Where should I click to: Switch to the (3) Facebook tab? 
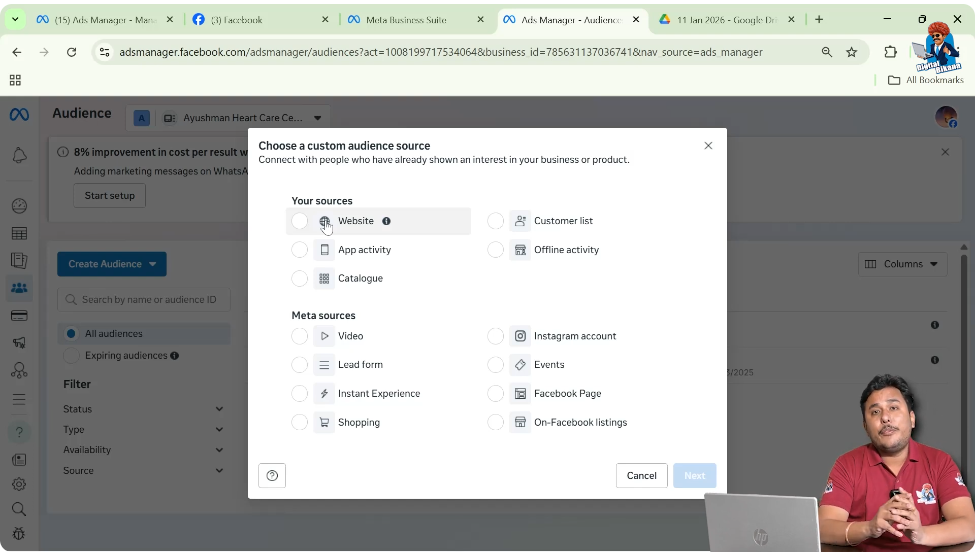click(x=261, y=20)
